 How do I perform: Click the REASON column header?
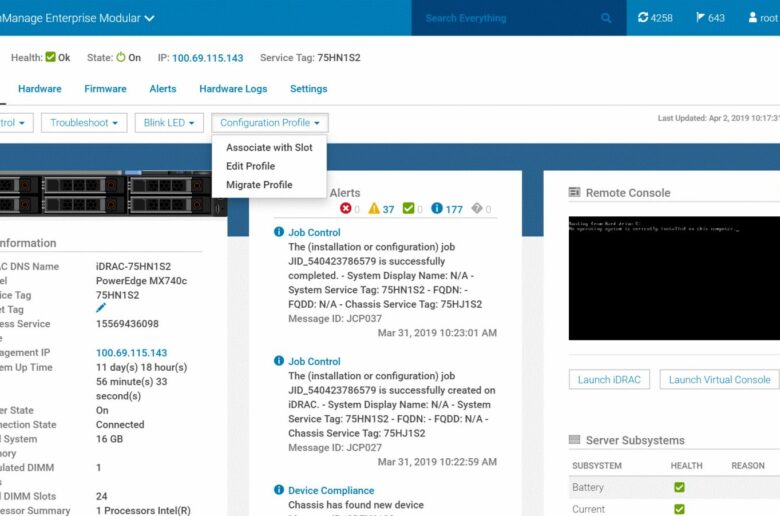[748, 466]
